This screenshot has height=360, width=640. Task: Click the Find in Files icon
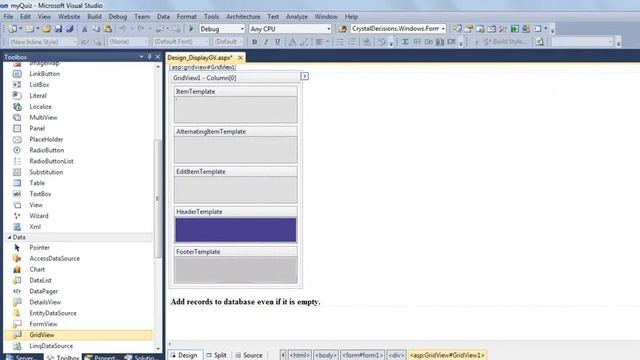coord(342,29)
